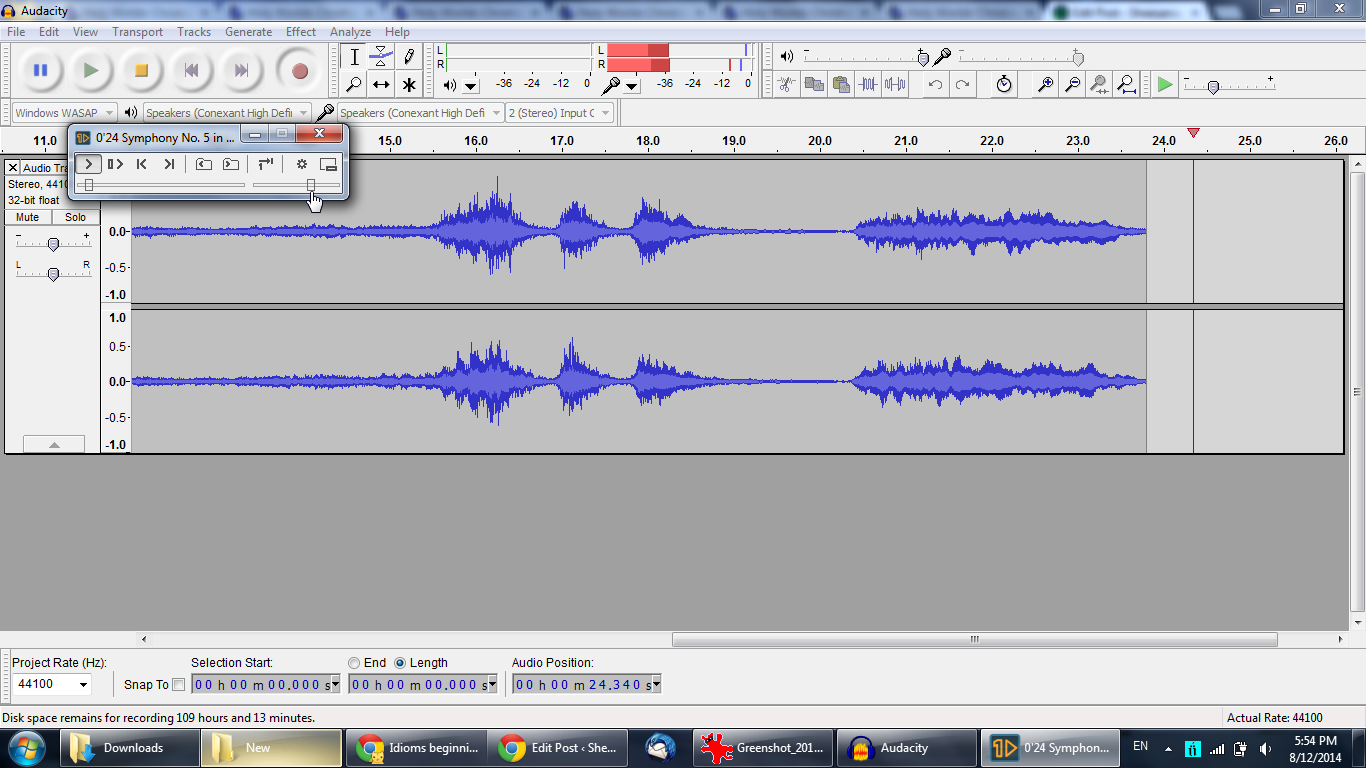Open settings gear in Symphony player window
This screenshot has height=768, width=1366.
(301, 164)
